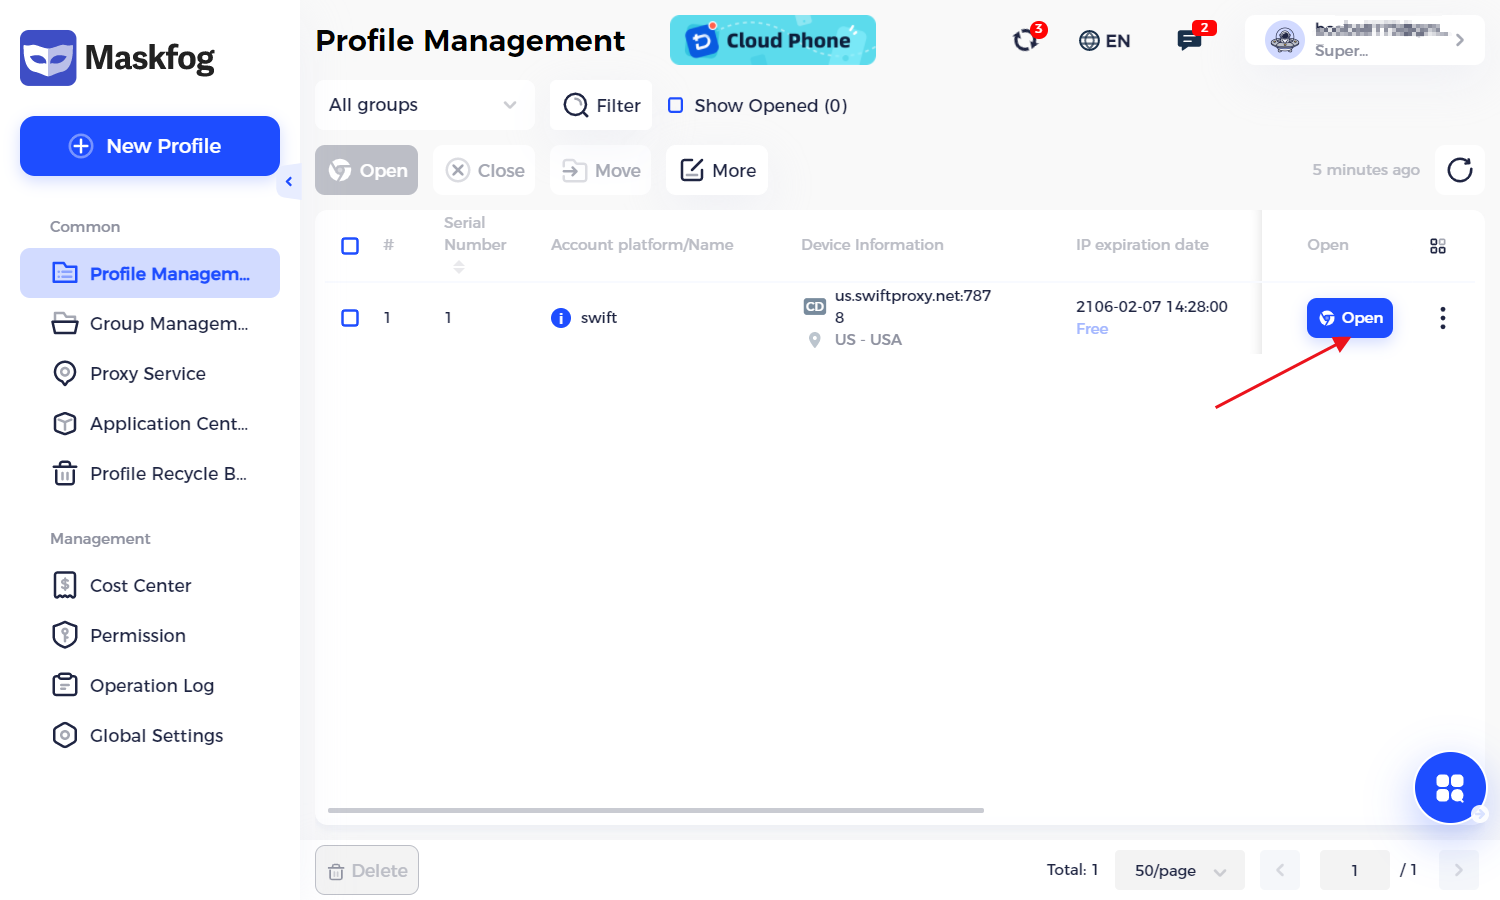Click the refresh list icon
This screenshot has width=1500, height=900.
pyautogui.click(x=1459, y=170)
